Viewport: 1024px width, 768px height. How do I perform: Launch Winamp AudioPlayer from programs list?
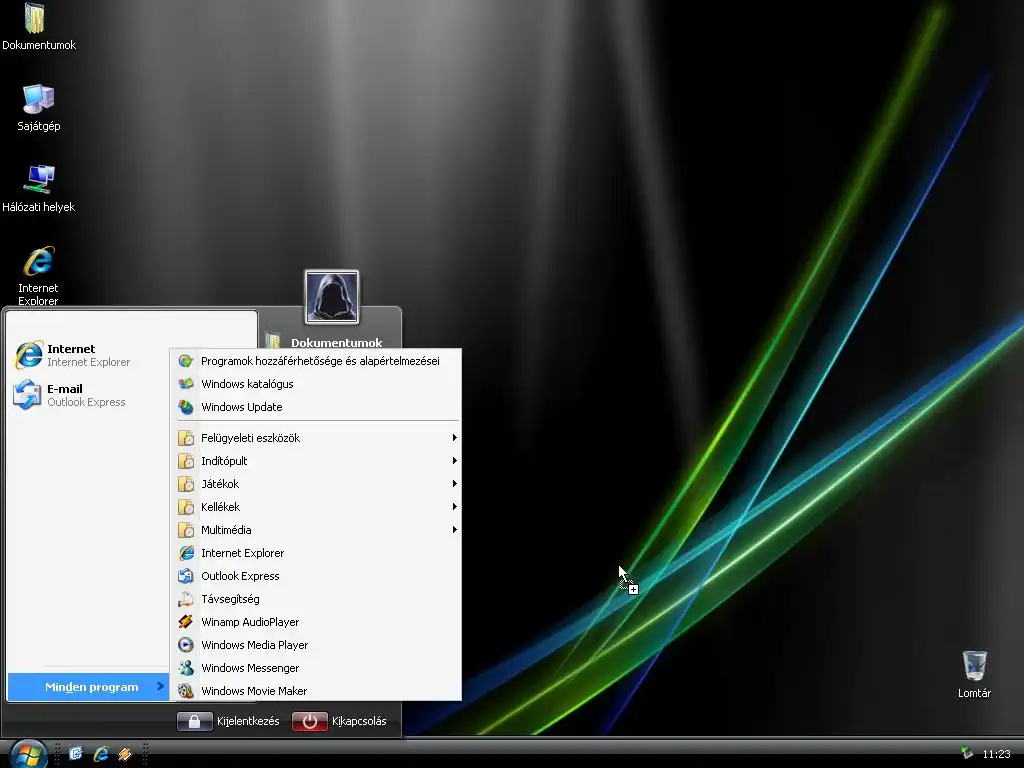316,622
